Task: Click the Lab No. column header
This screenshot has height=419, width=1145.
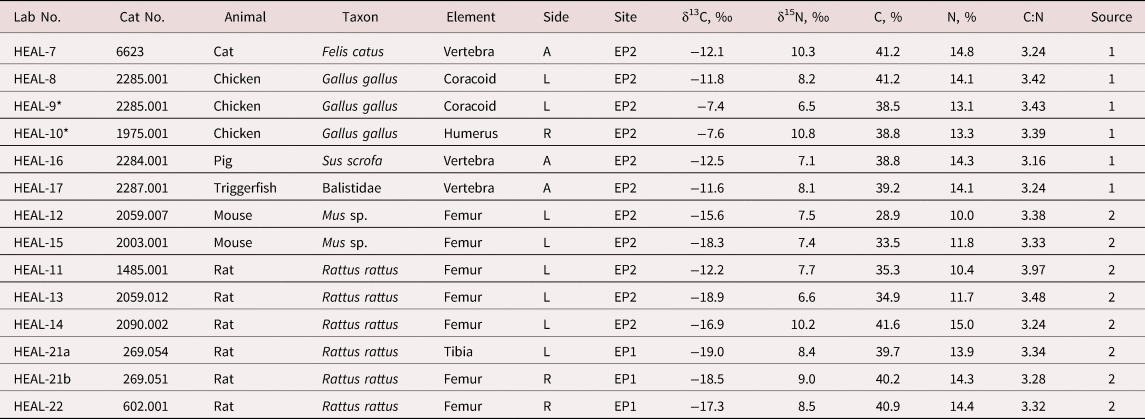Action: pyautogui.click(x=36, y=18)
